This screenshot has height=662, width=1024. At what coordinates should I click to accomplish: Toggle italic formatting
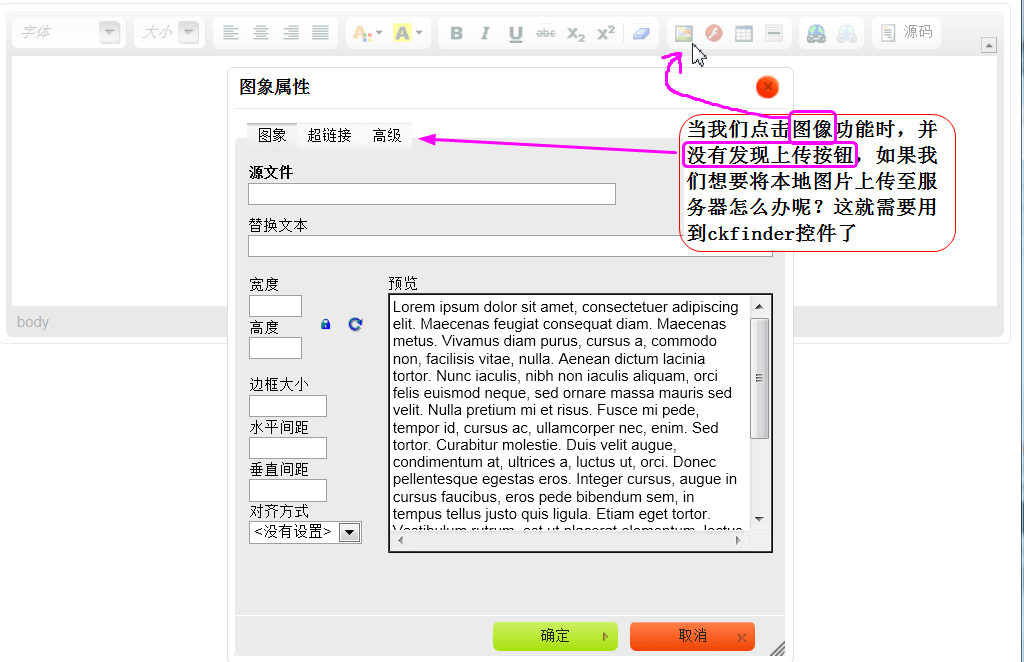tap(485, 33)
